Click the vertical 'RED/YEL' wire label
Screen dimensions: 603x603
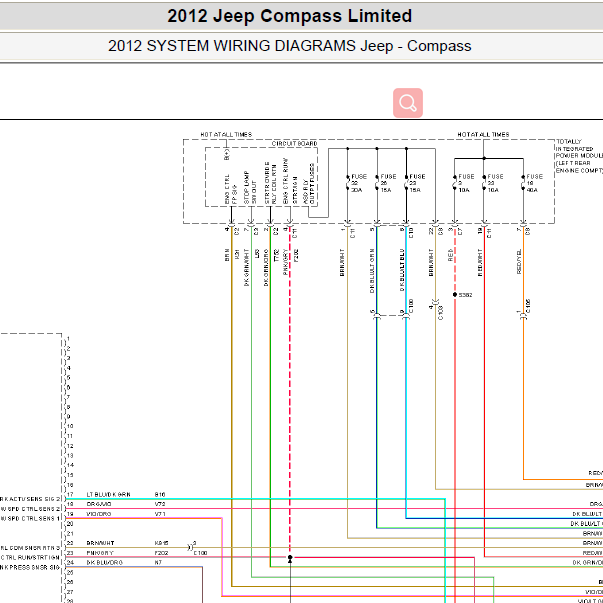pos(519,262)
